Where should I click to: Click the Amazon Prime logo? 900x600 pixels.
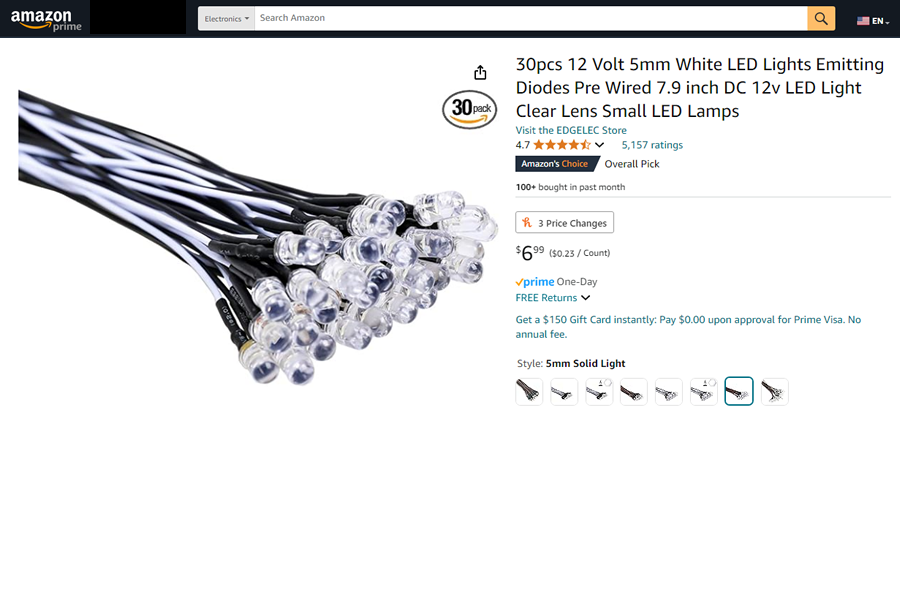pyautogui.click(x=46, y=20)
